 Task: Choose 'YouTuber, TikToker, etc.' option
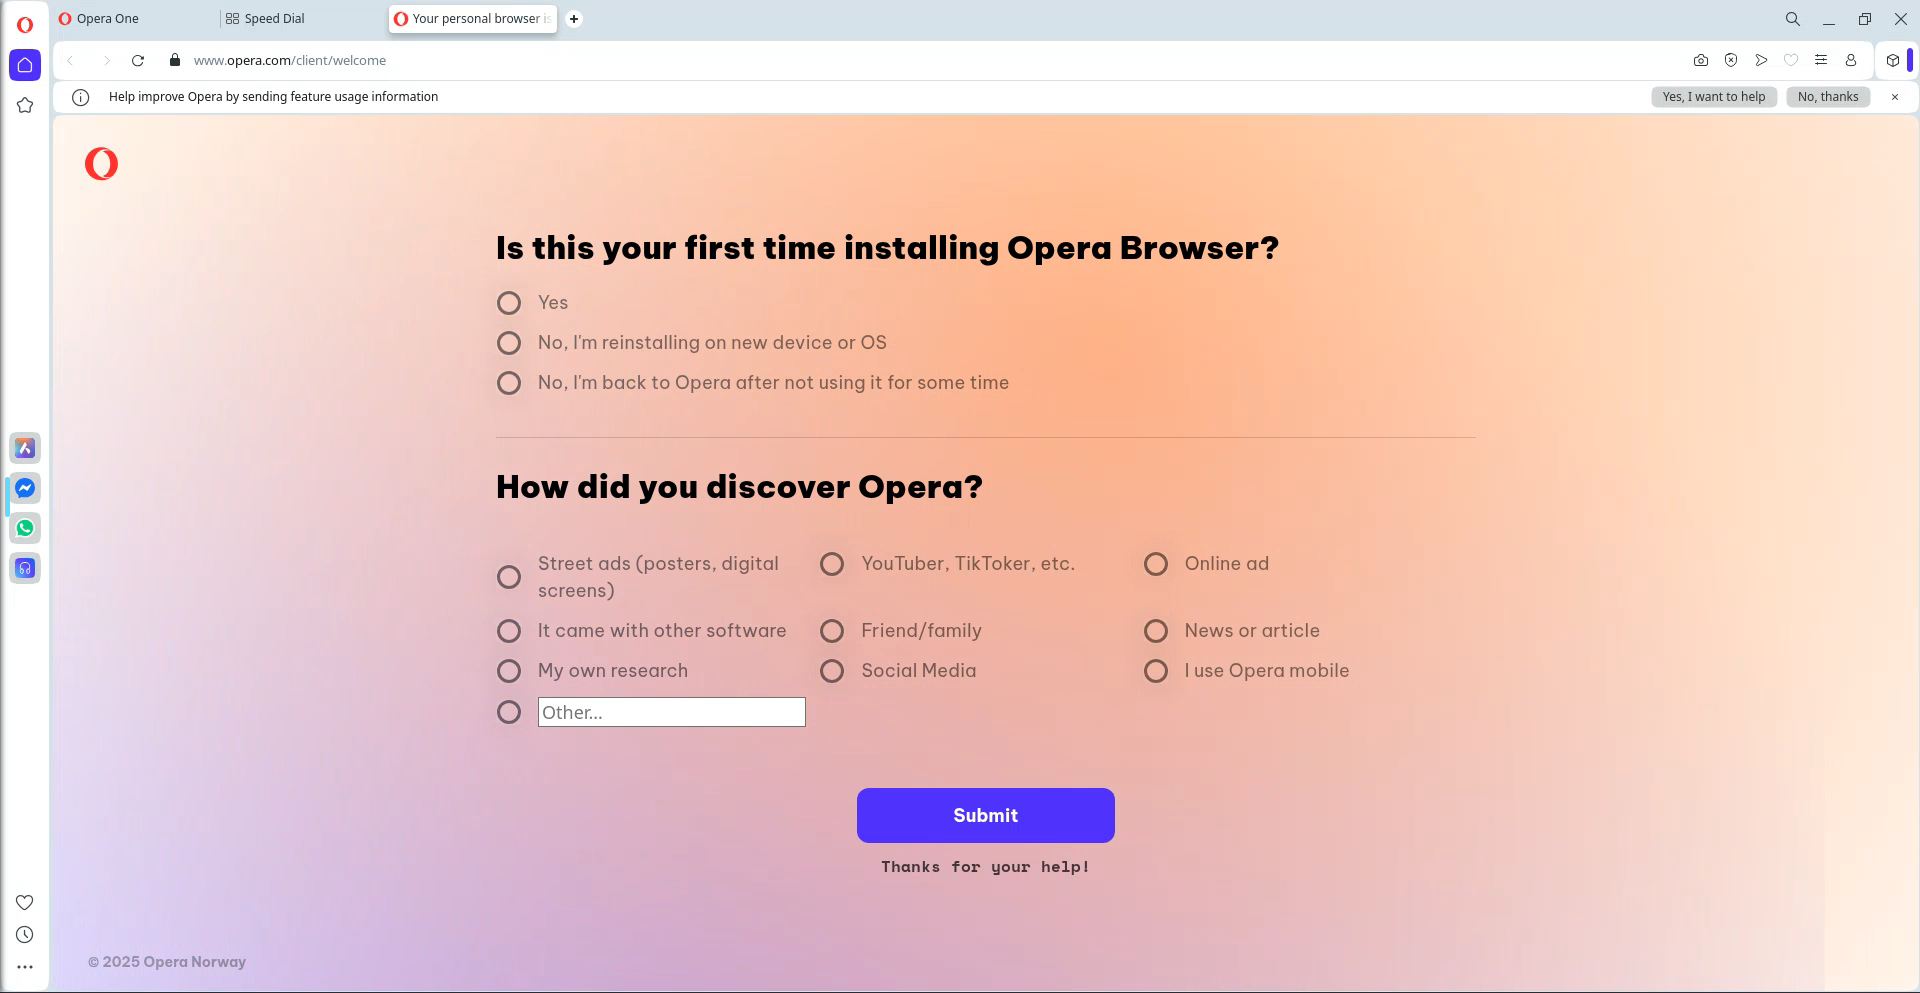pyautogui.click(x=832, y=564)
